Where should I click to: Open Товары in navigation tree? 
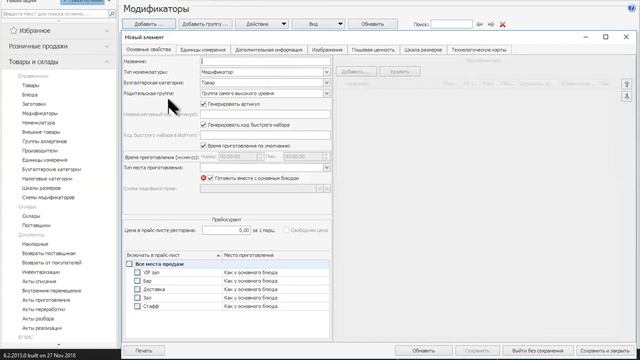pos(31,85)
